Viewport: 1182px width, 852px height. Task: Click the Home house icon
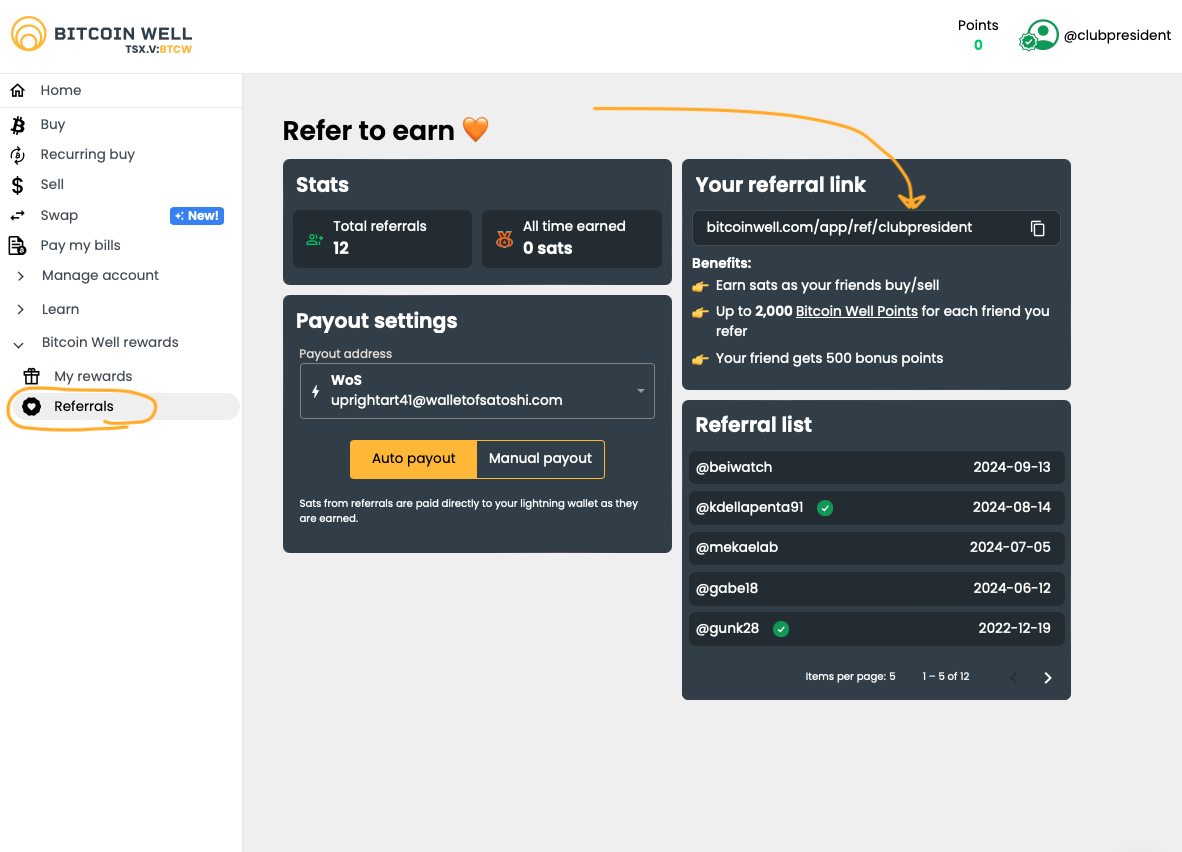click(x=17, y=91)
